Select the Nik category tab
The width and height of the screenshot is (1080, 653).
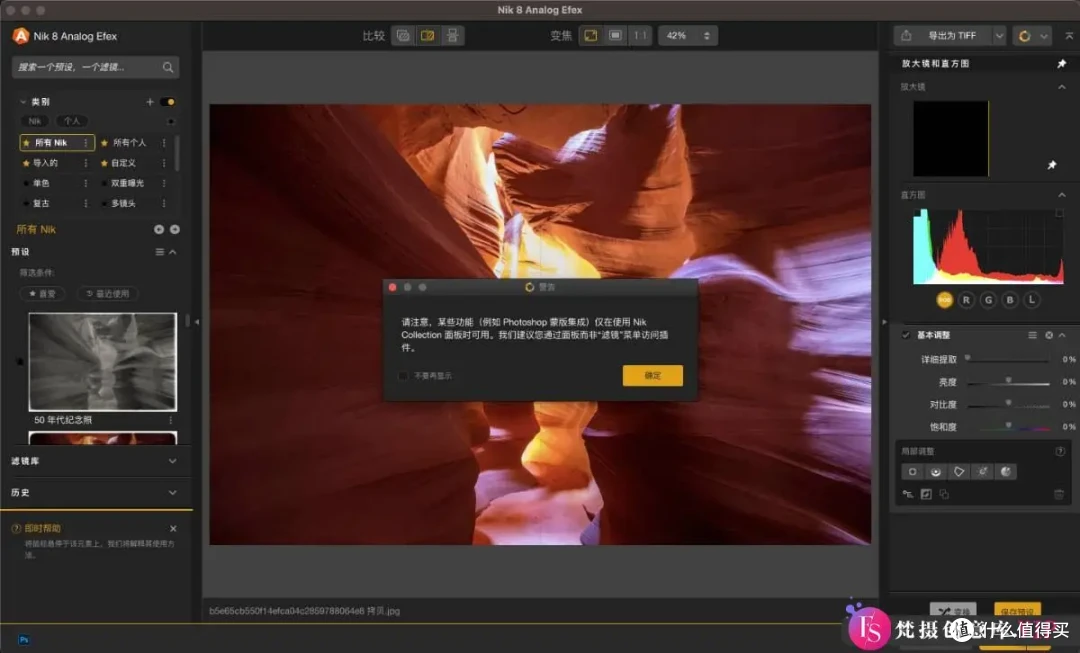[x=35, y=121]
